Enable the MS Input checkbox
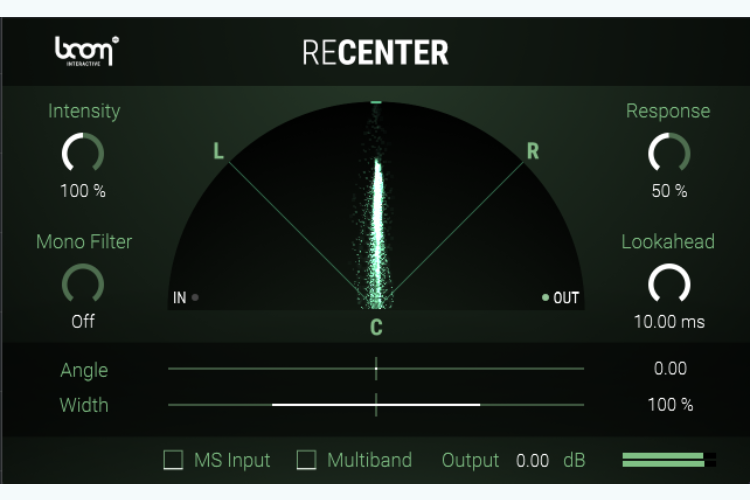 173,460
